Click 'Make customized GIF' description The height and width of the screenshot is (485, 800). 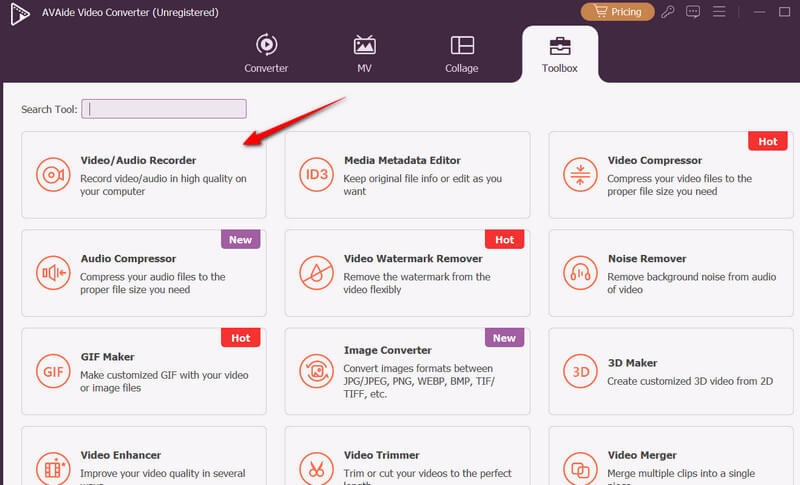[x=164, y=381]
